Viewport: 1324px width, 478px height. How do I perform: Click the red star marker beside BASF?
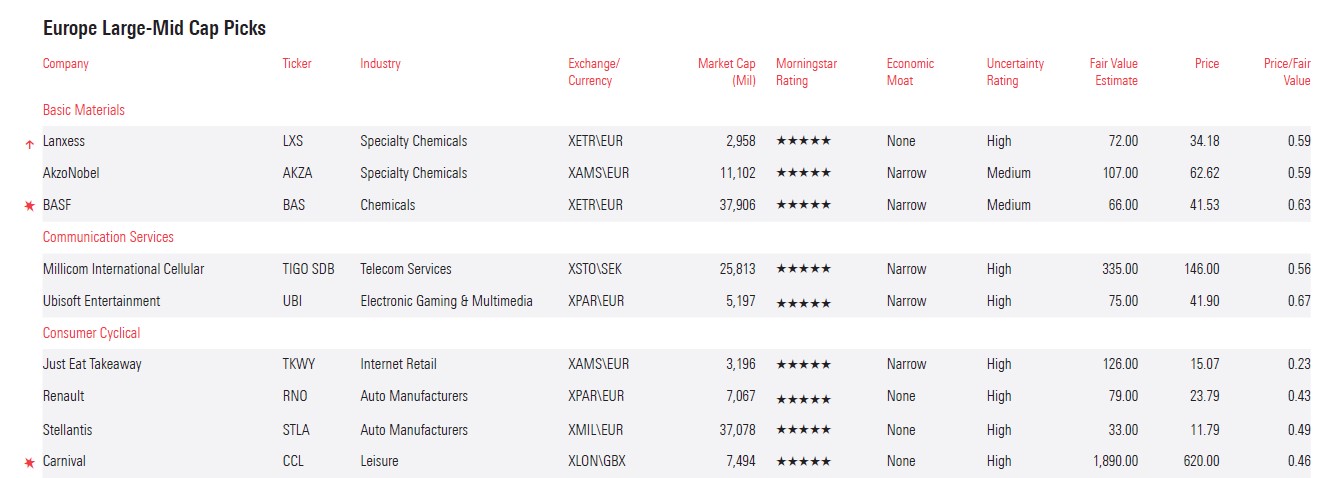(x=29, y=206)
